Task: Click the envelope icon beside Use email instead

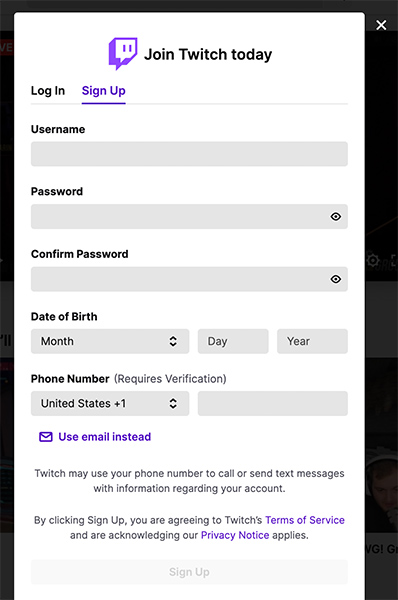Action: (x=46, y=437)
